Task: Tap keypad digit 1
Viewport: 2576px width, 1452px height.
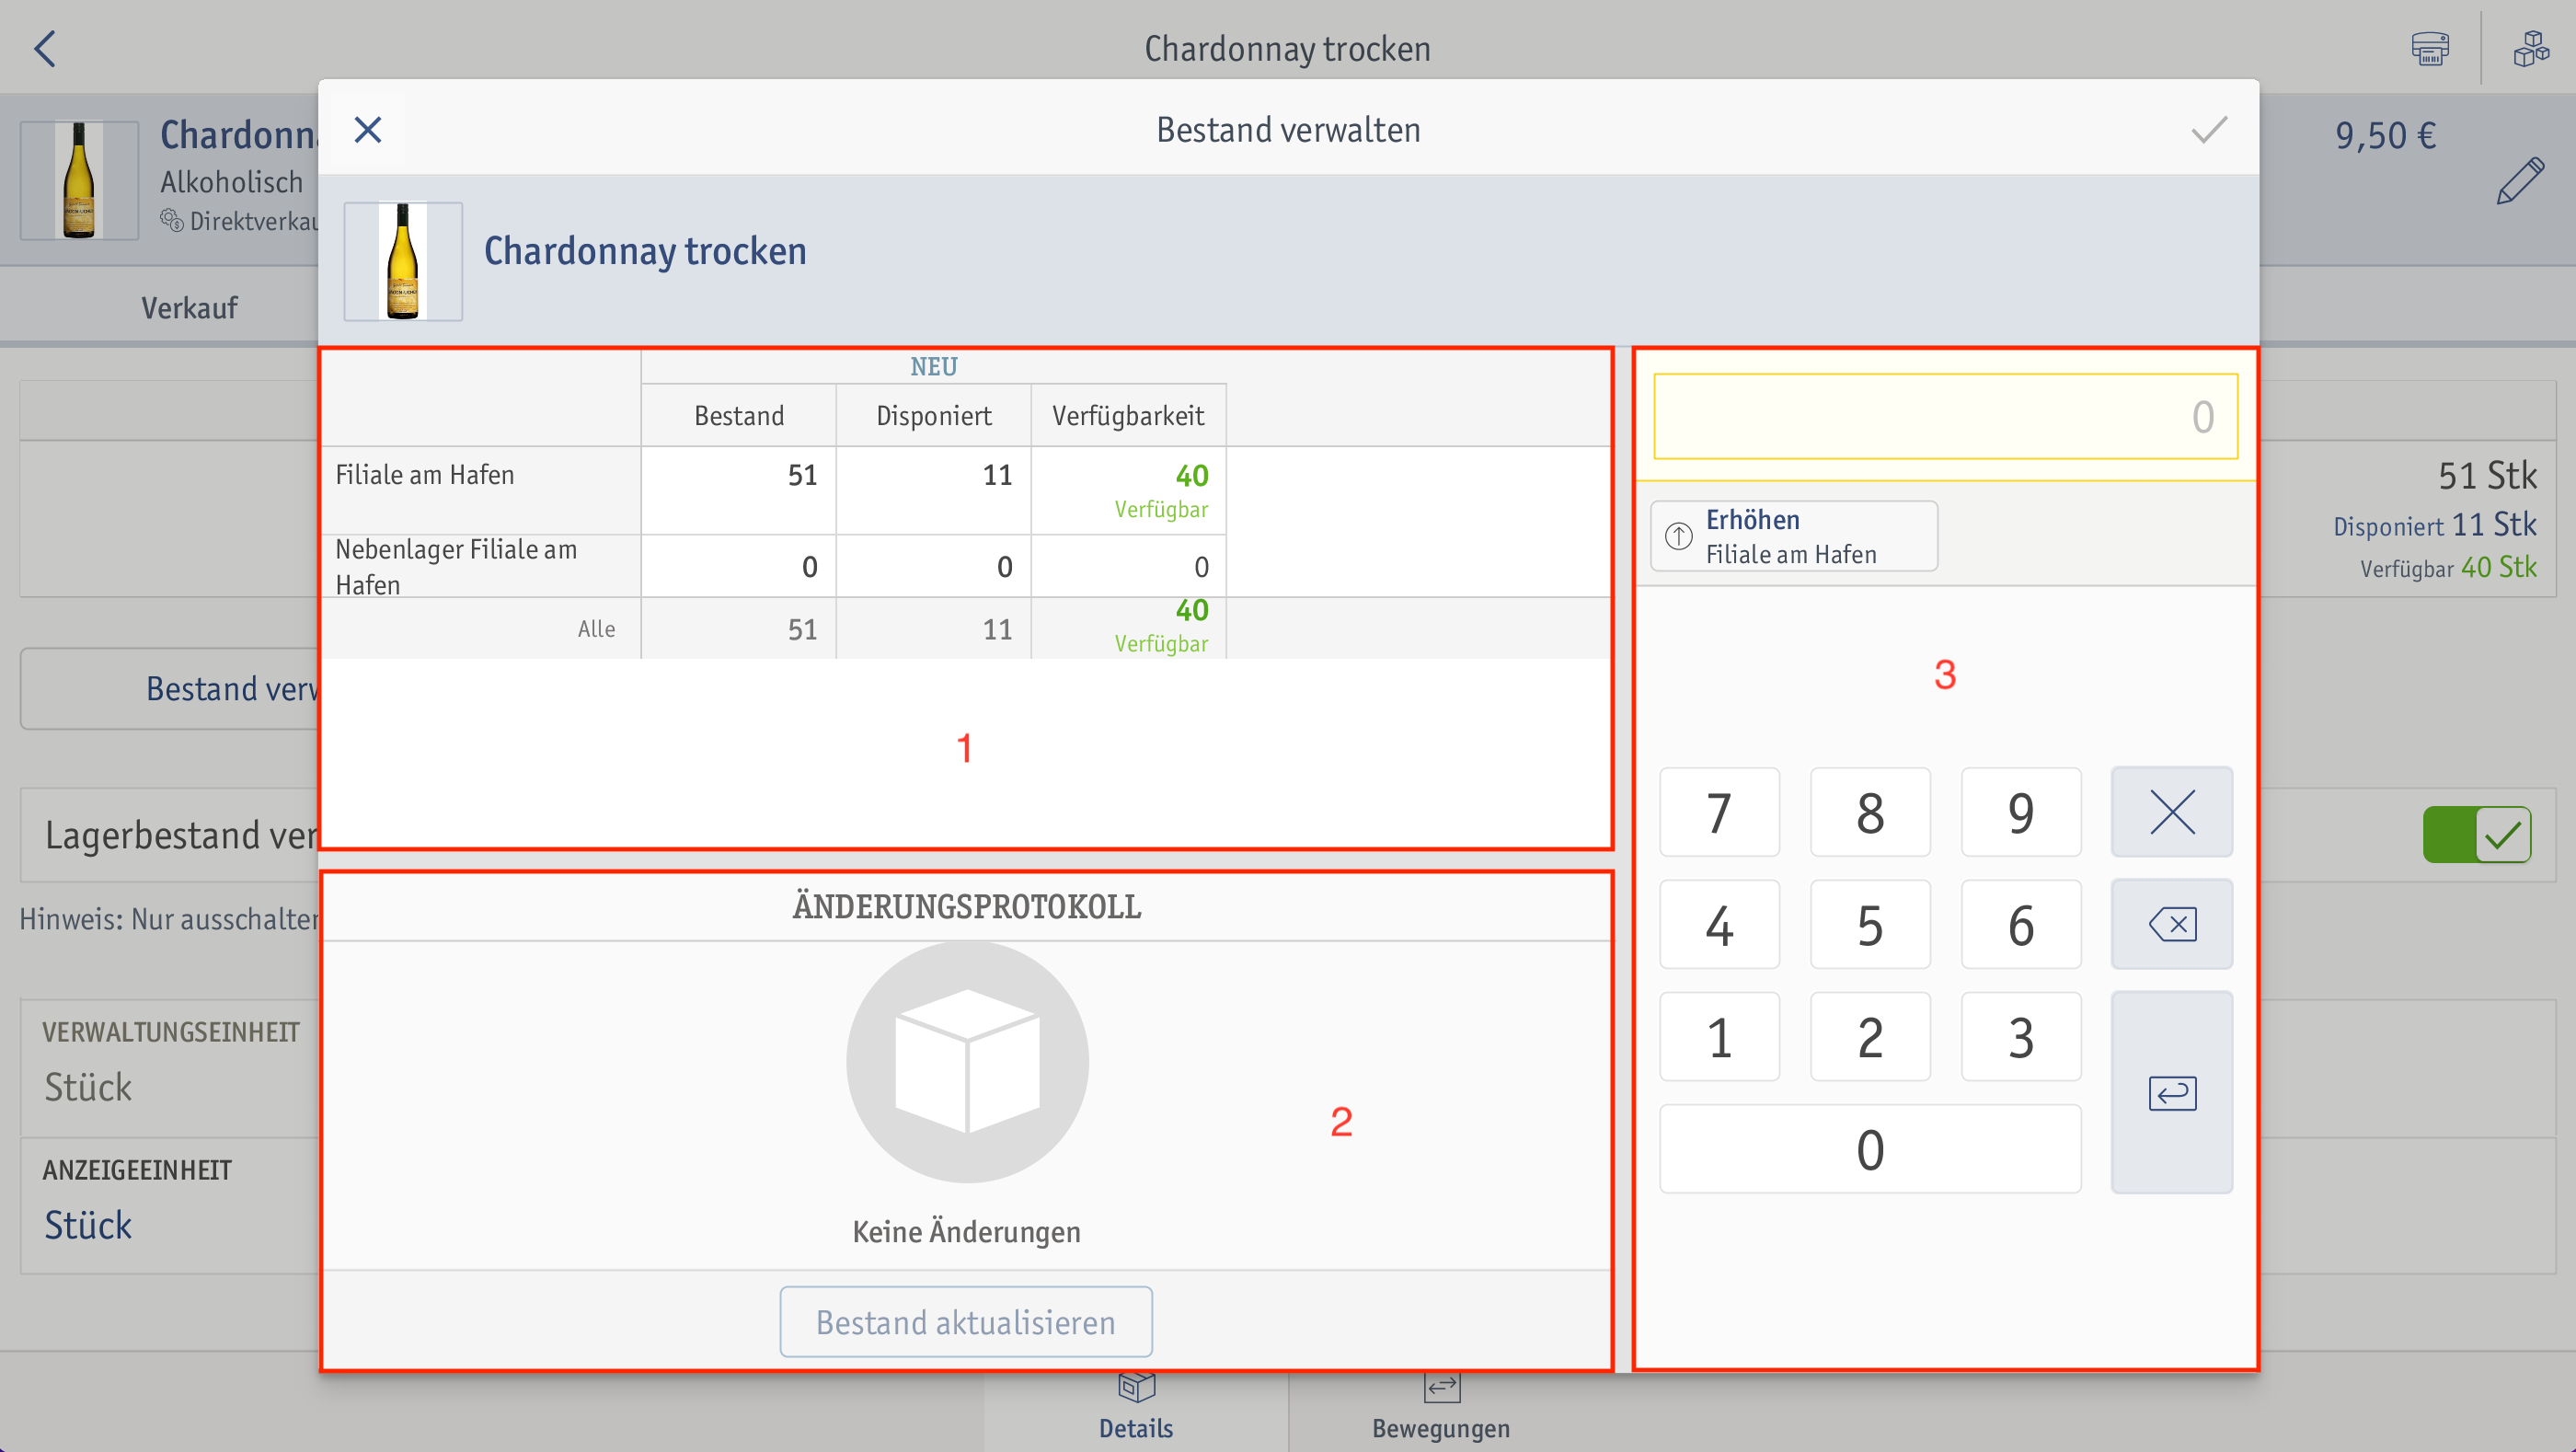Action: click(x=1719, y=1036)
